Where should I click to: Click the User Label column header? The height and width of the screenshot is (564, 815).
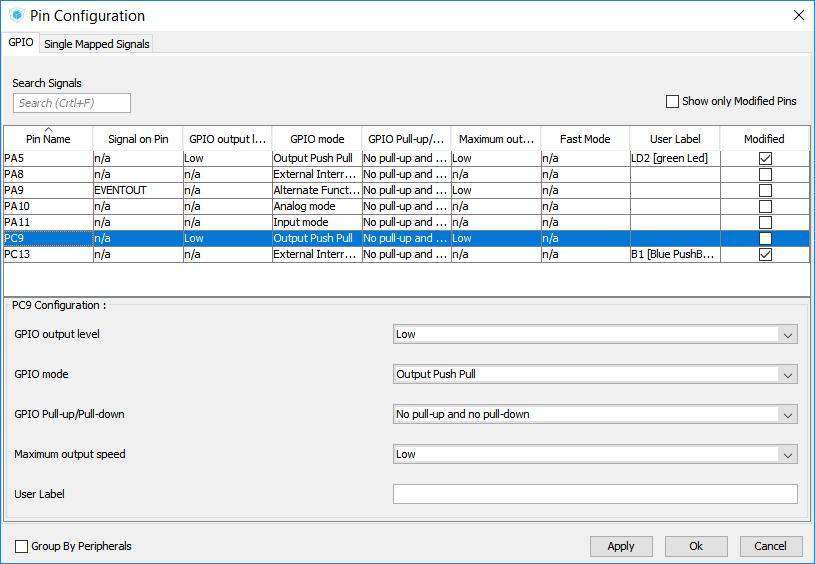click(x=675, y=139)
